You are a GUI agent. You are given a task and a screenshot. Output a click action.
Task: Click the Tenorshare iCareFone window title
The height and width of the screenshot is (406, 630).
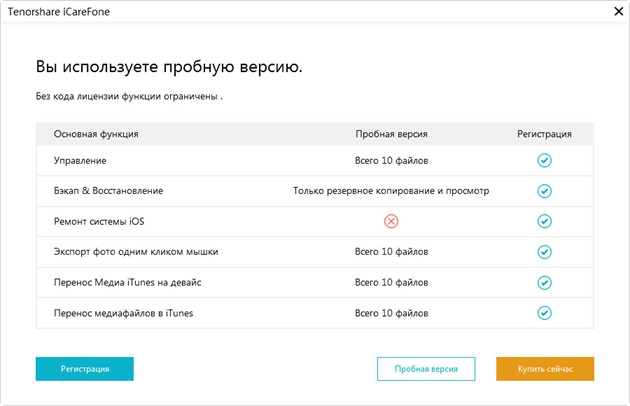click(59, 12)
